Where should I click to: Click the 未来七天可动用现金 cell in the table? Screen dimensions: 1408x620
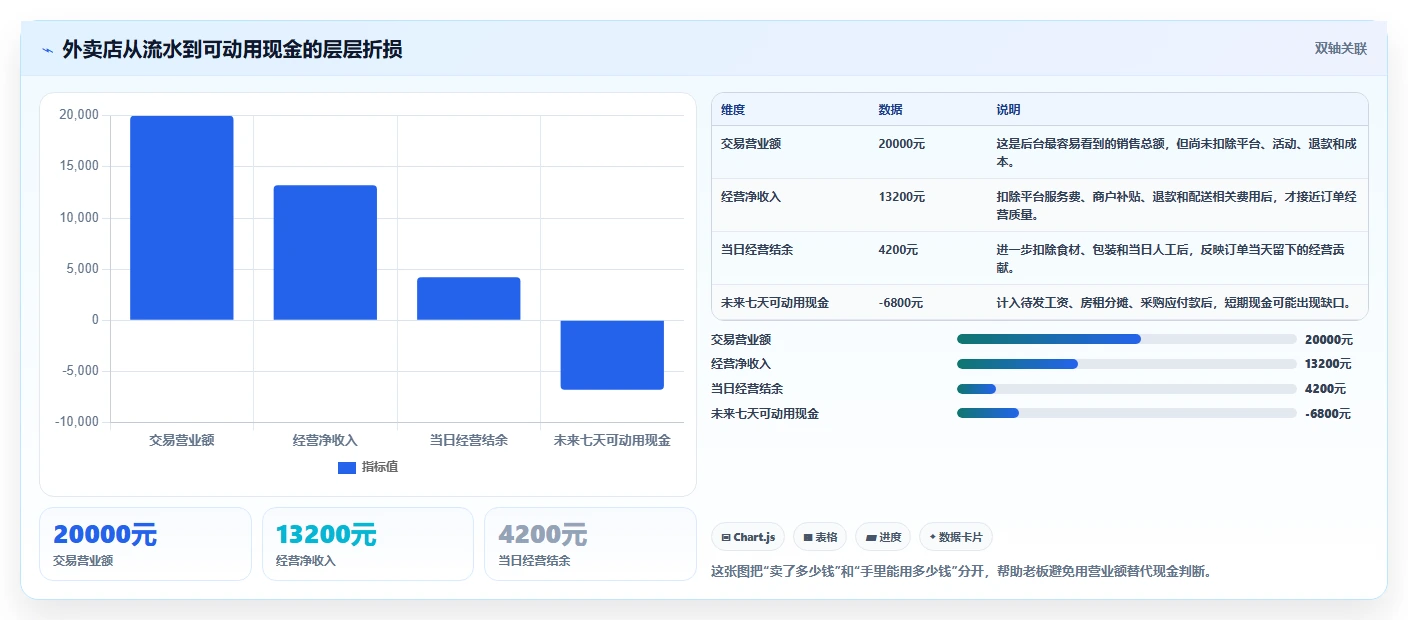click(x=775, y=303)
